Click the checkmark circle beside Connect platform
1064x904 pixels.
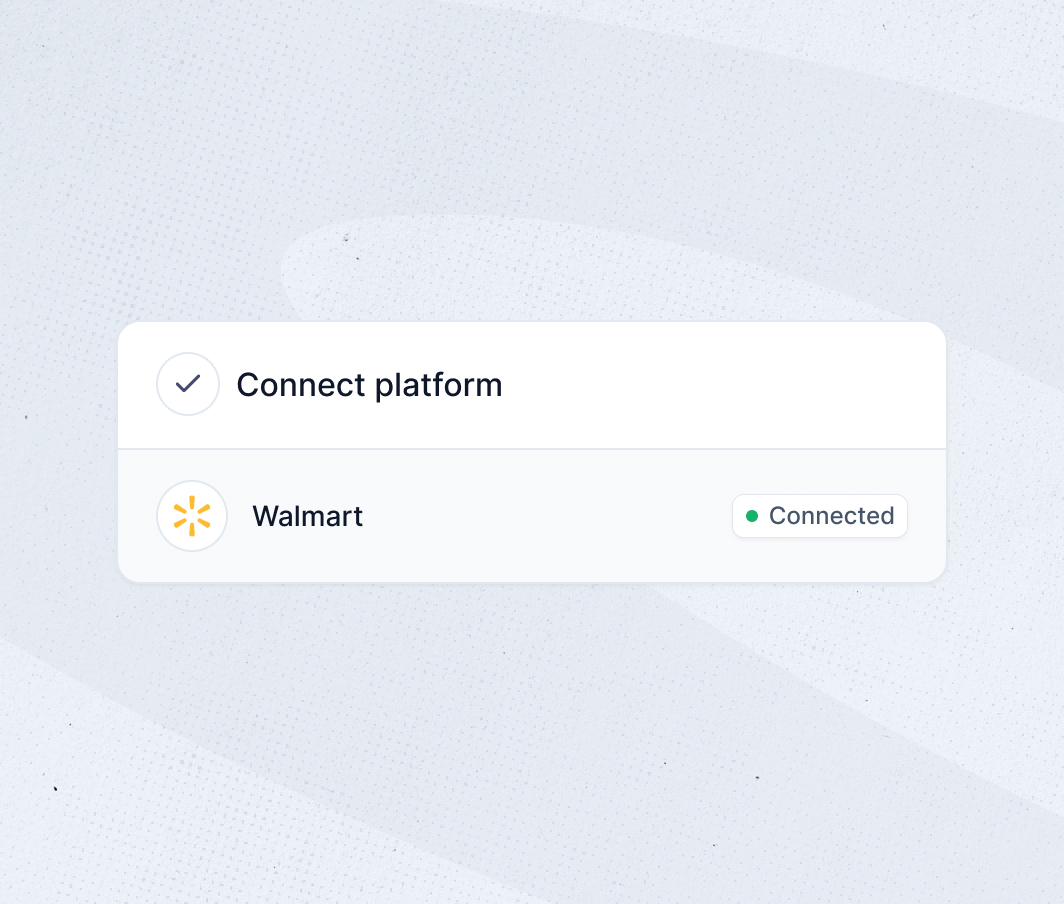tap(188, 384)
